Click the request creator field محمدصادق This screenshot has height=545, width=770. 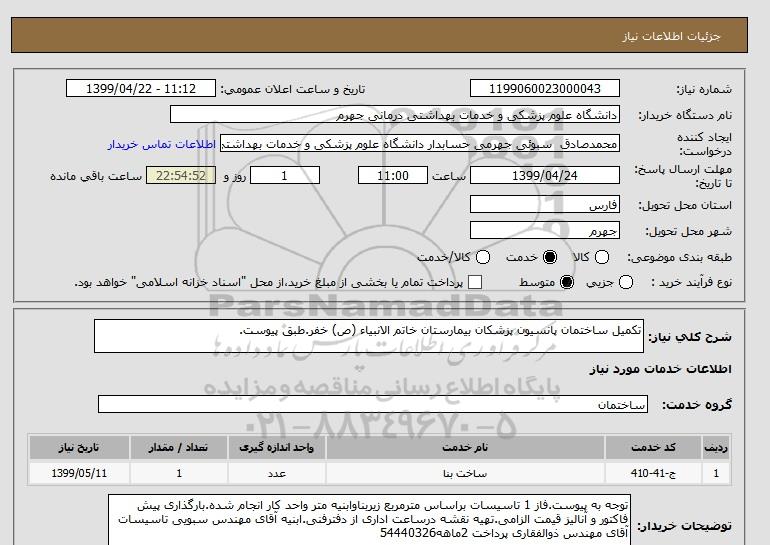[x=420, y=144]
